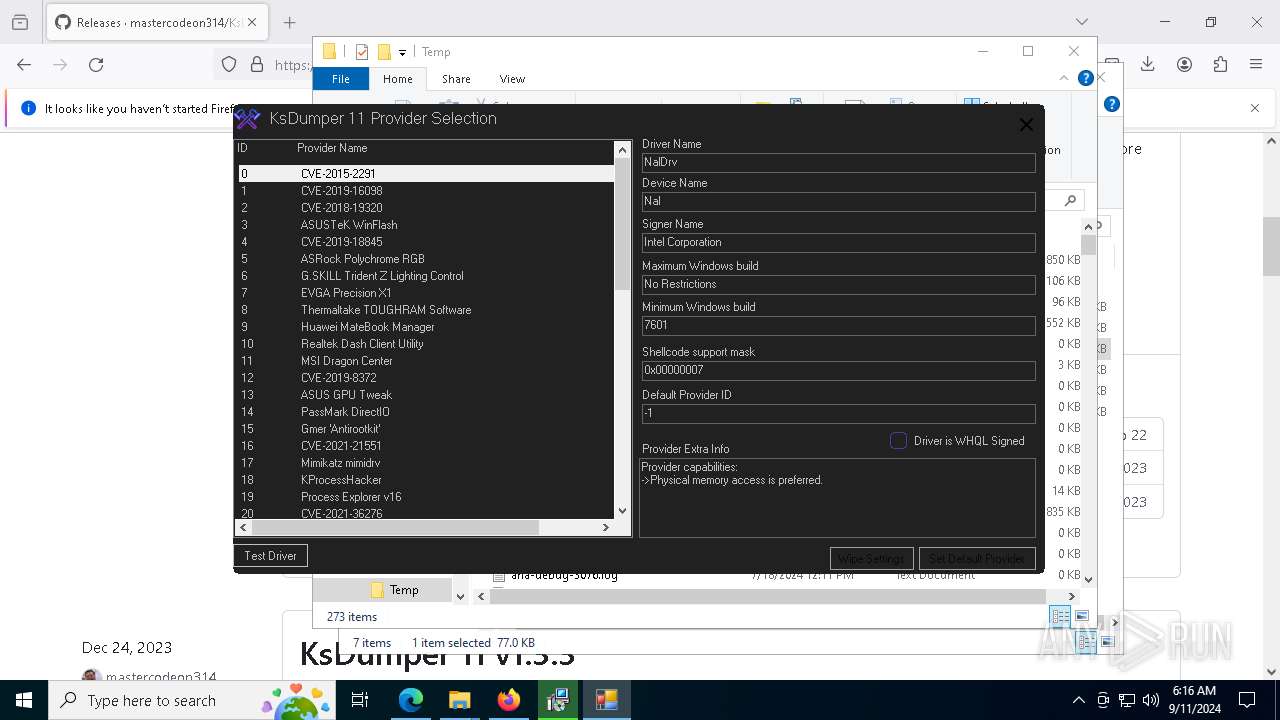Dismiss the Firefox info bar
This screenshot has height=720, width=1280.
point(1255,108)
